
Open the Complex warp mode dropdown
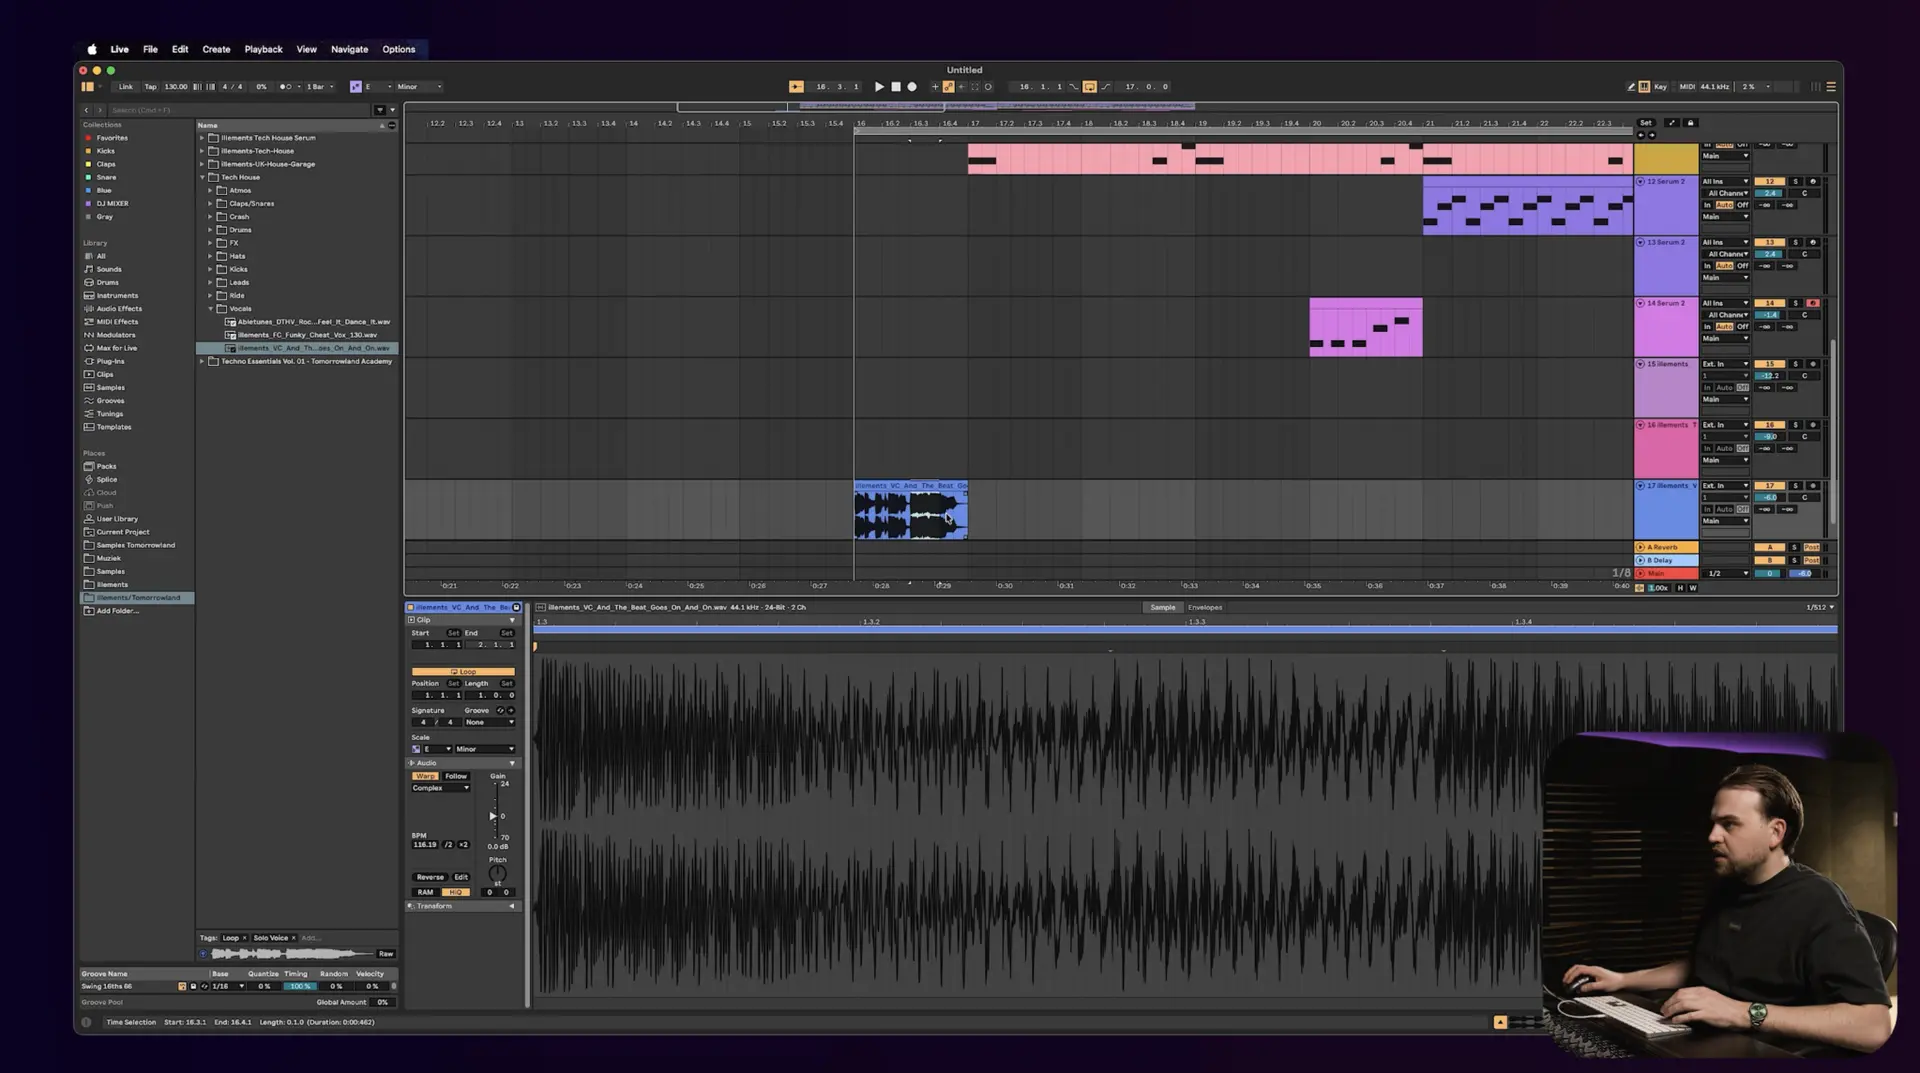[x=440, y=788]
